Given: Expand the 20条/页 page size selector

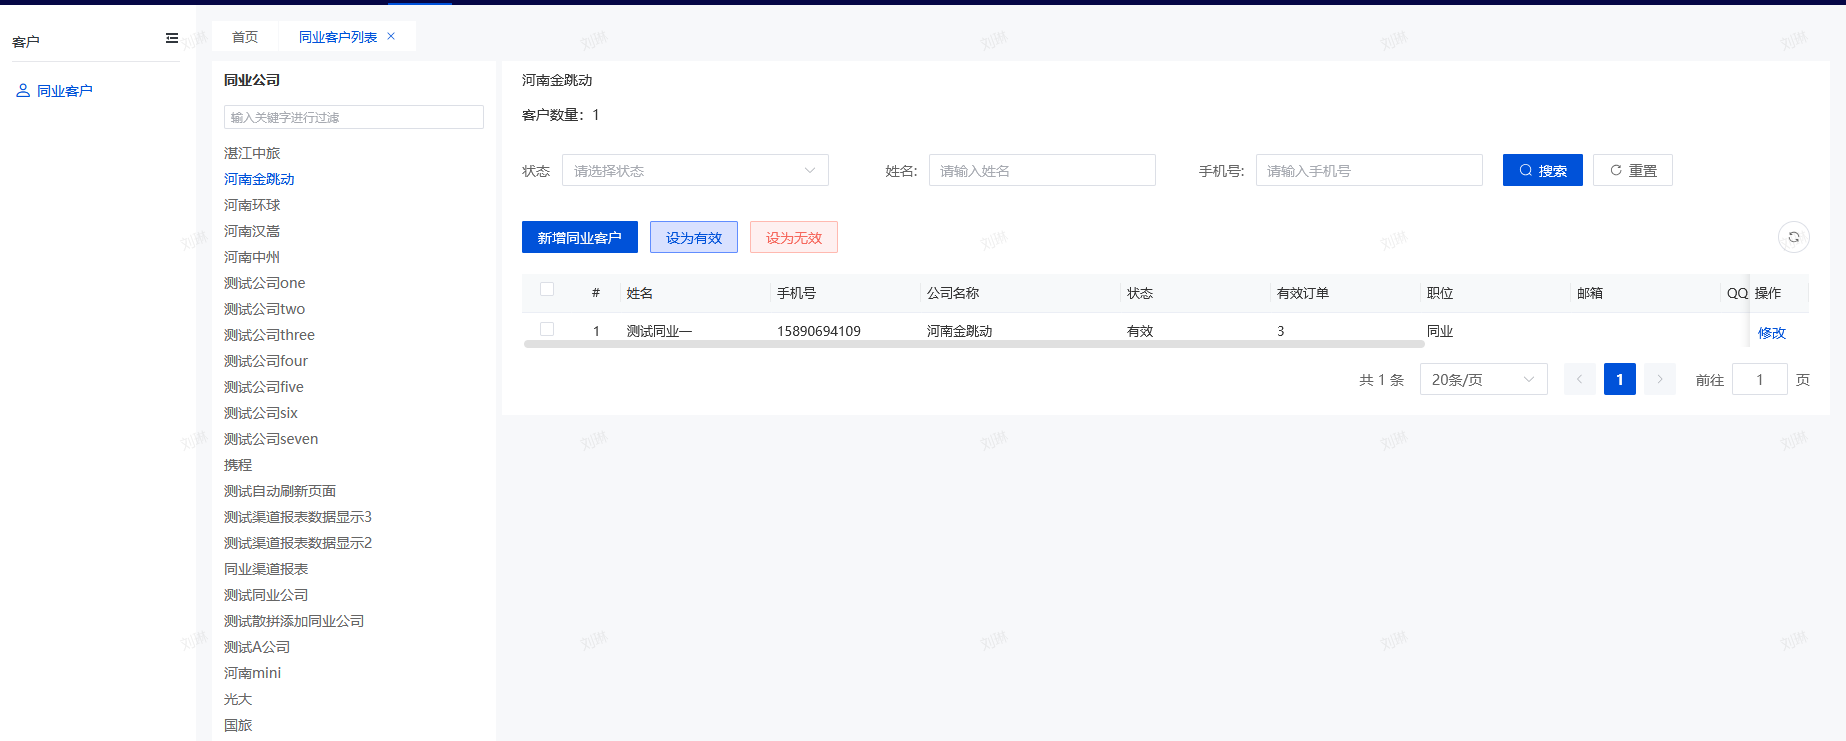Looking at the screenshot, I should click(x=1483, y=379).
